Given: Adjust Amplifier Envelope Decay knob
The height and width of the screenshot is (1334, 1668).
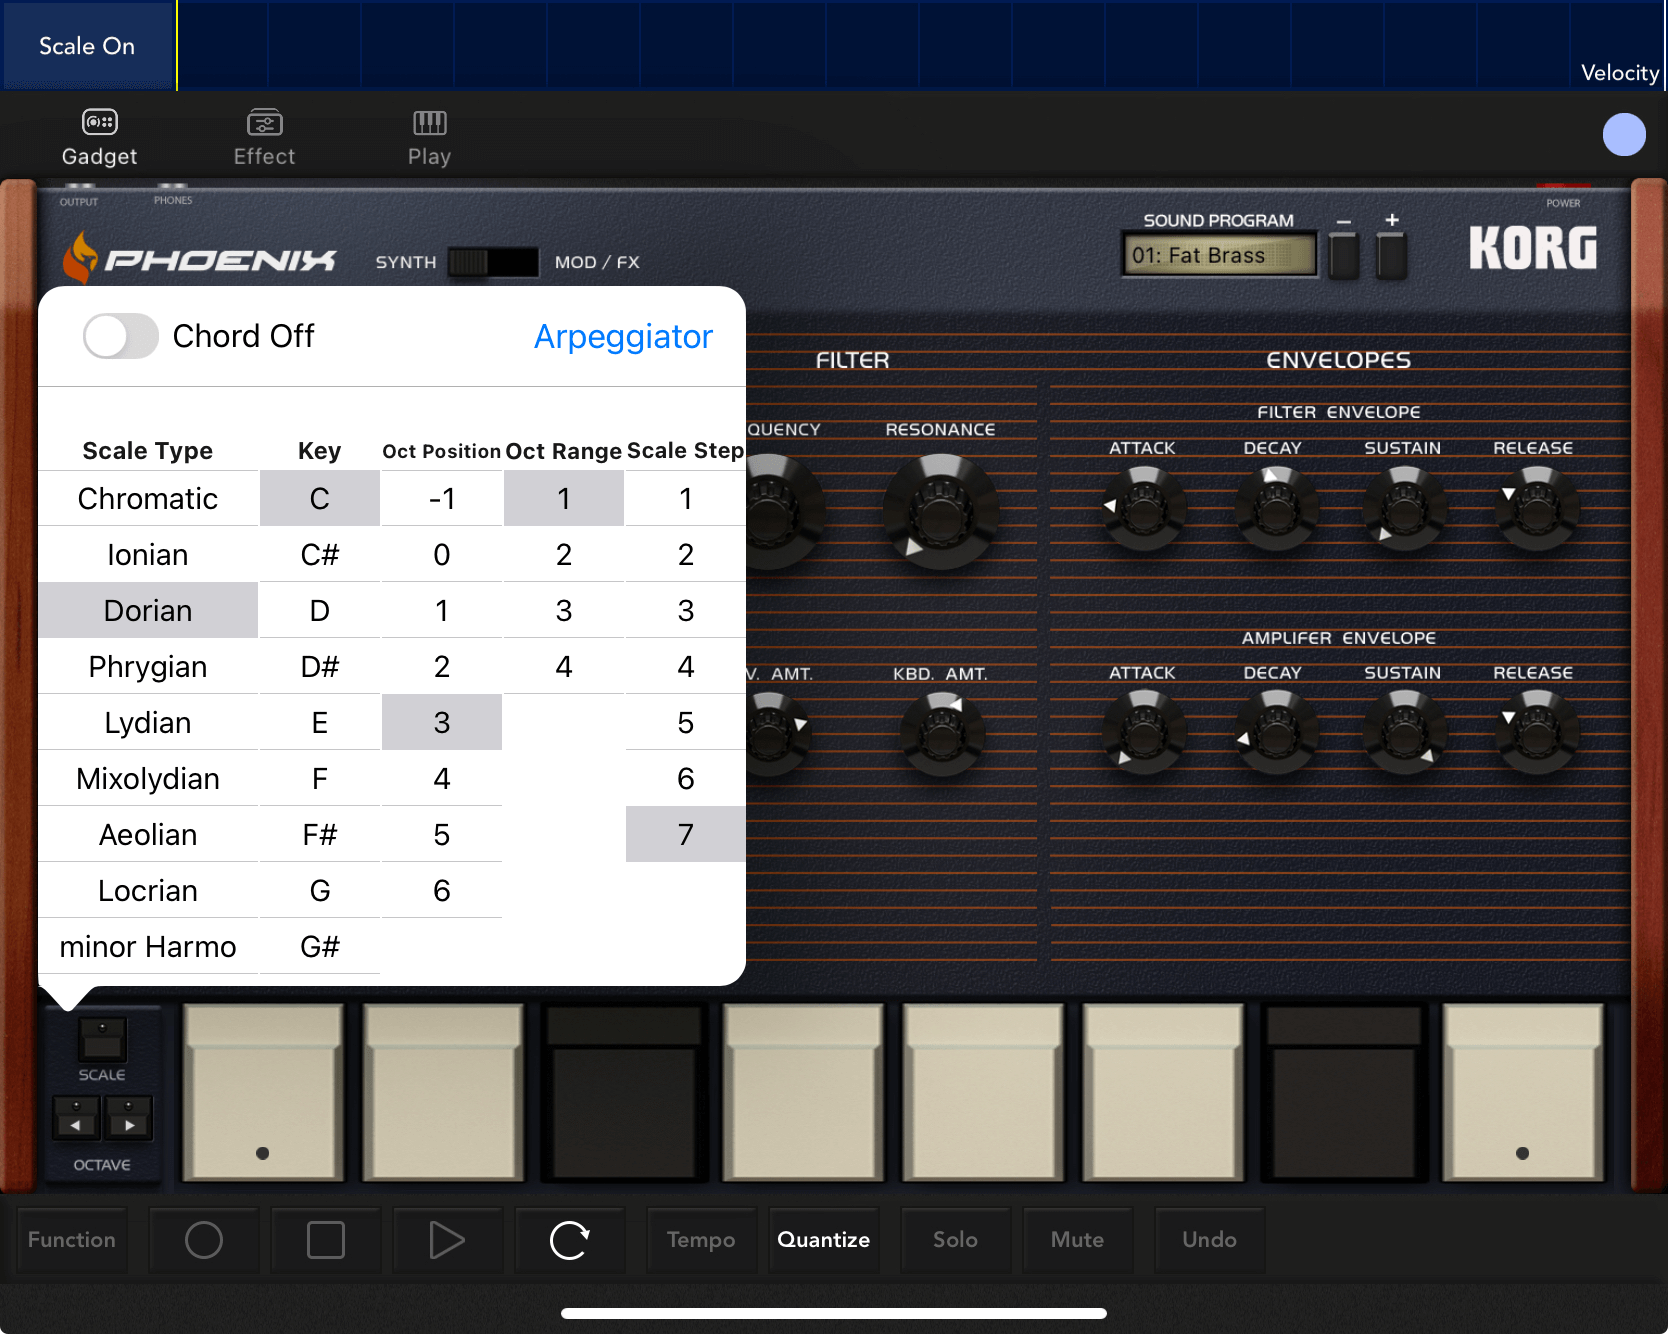Looking at the screenshot, I should 1276,733.
